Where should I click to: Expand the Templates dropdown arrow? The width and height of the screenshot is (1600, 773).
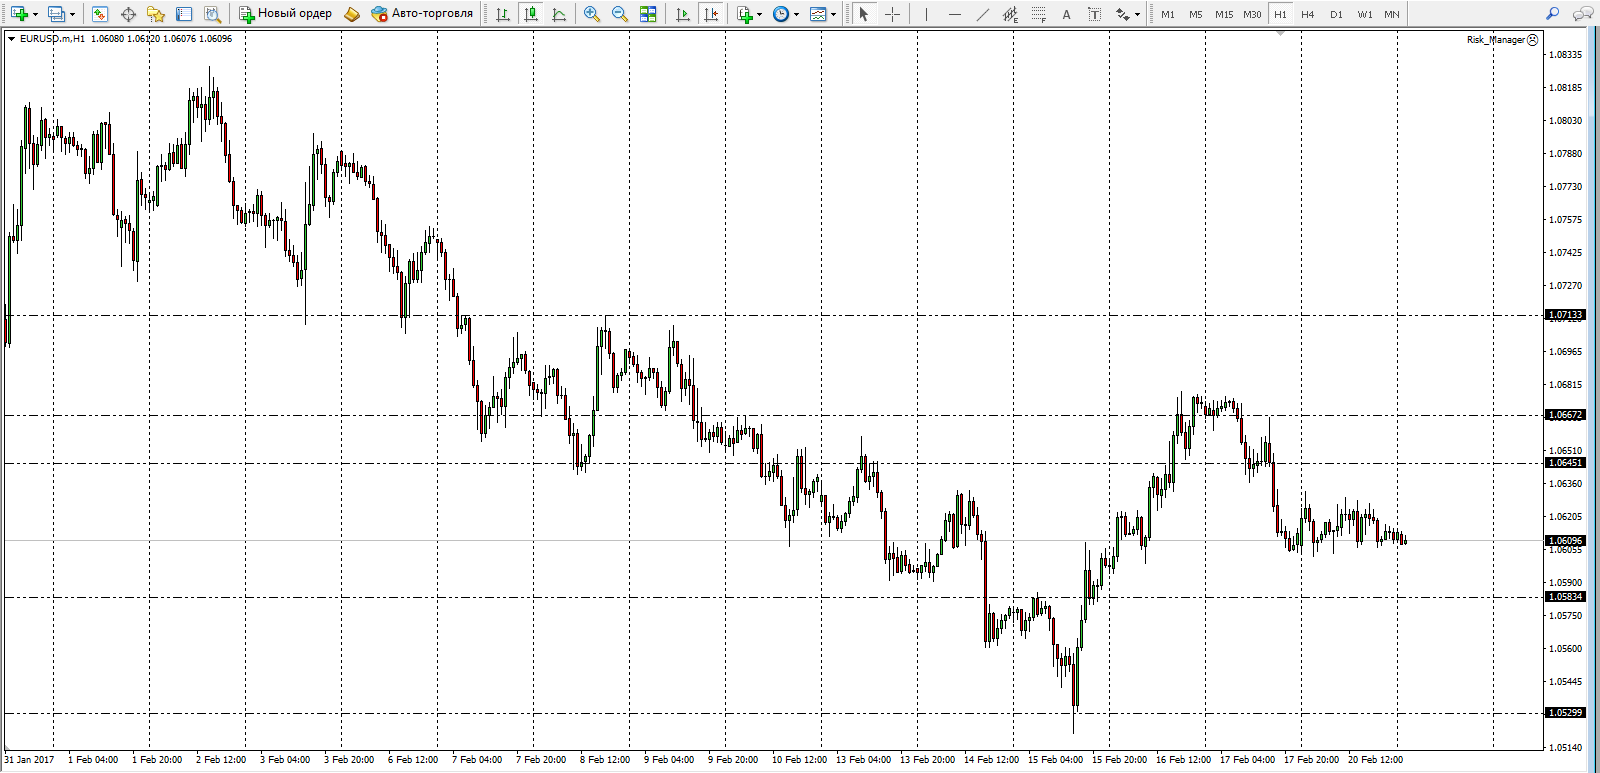click(x=834, y=15)
